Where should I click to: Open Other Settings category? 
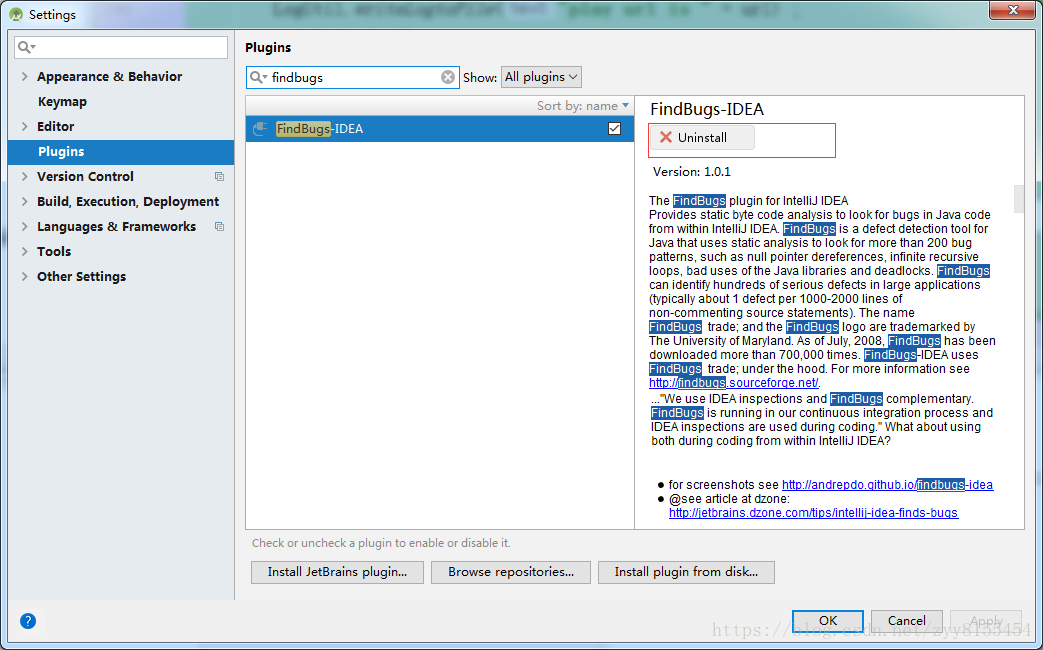pyautogui.click(x=81, y=276)
